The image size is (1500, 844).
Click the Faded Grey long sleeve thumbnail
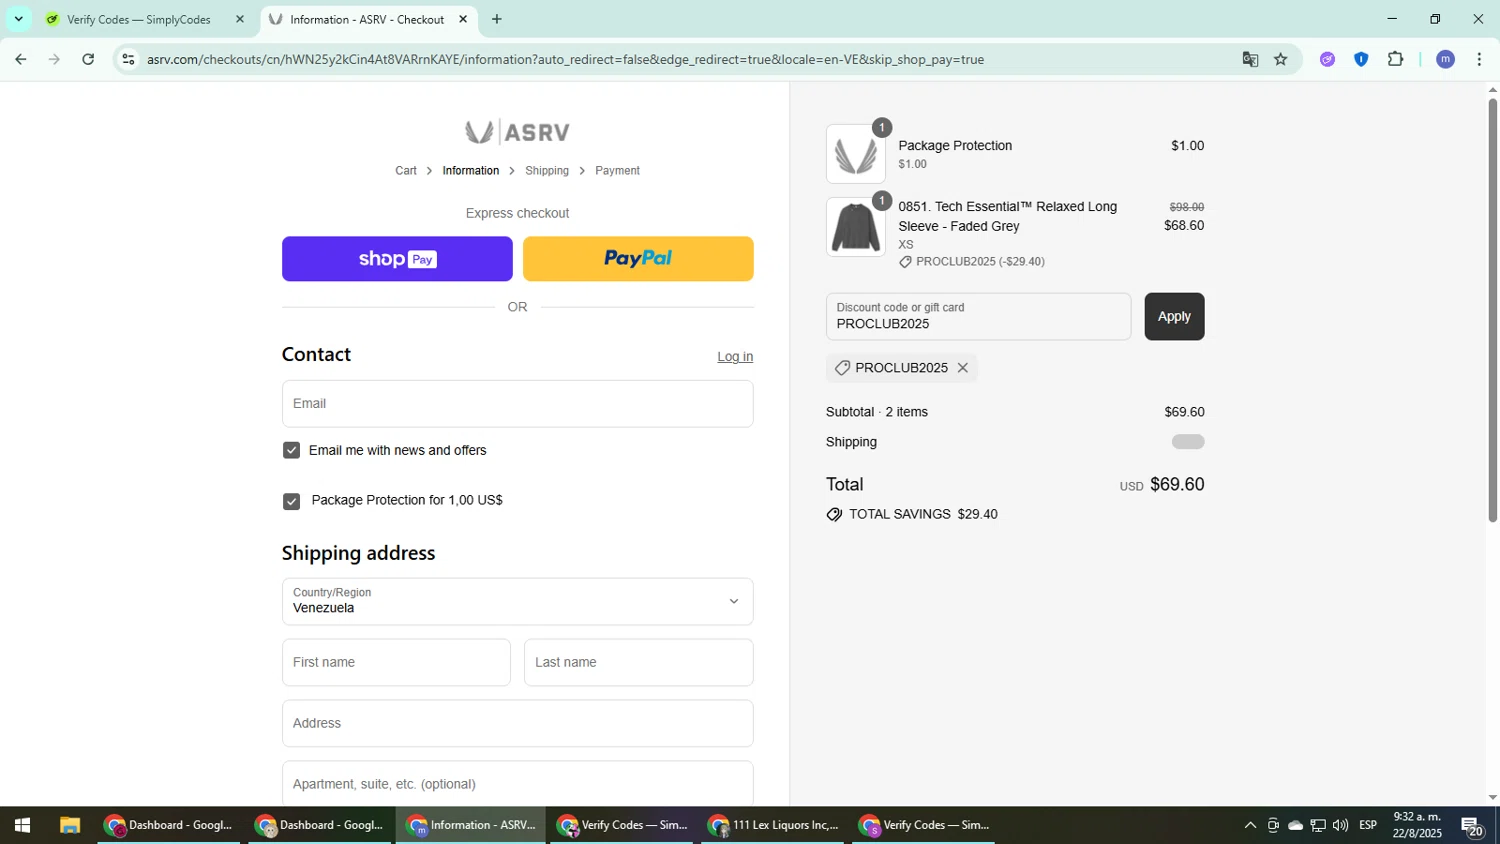(x=856, y=227)
